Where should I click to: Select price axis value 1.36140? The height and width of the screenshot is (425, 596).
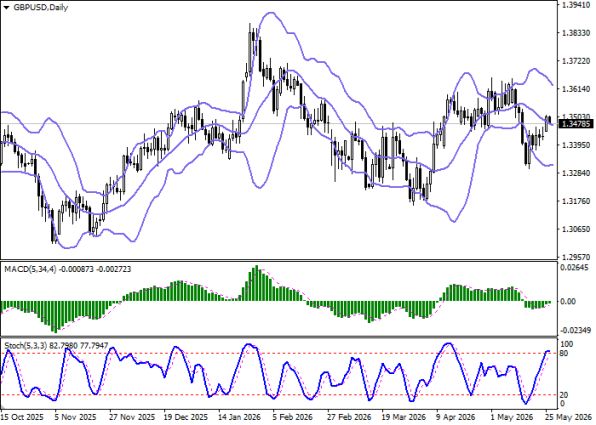[576, 89]
